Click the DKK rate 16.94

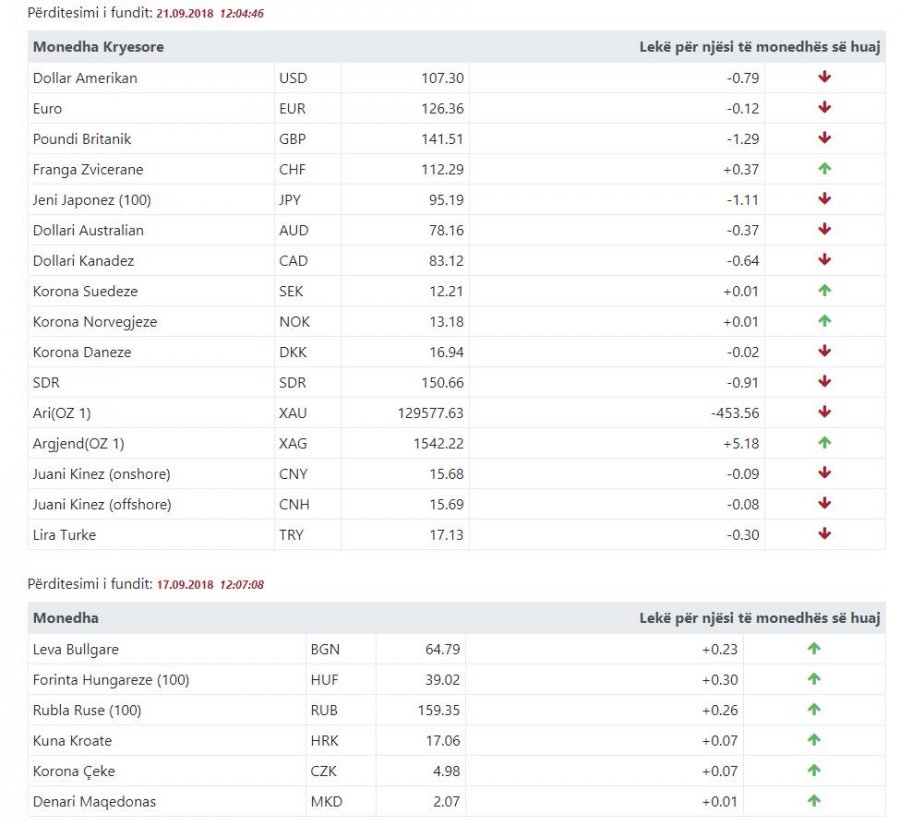tap(446, 352)
